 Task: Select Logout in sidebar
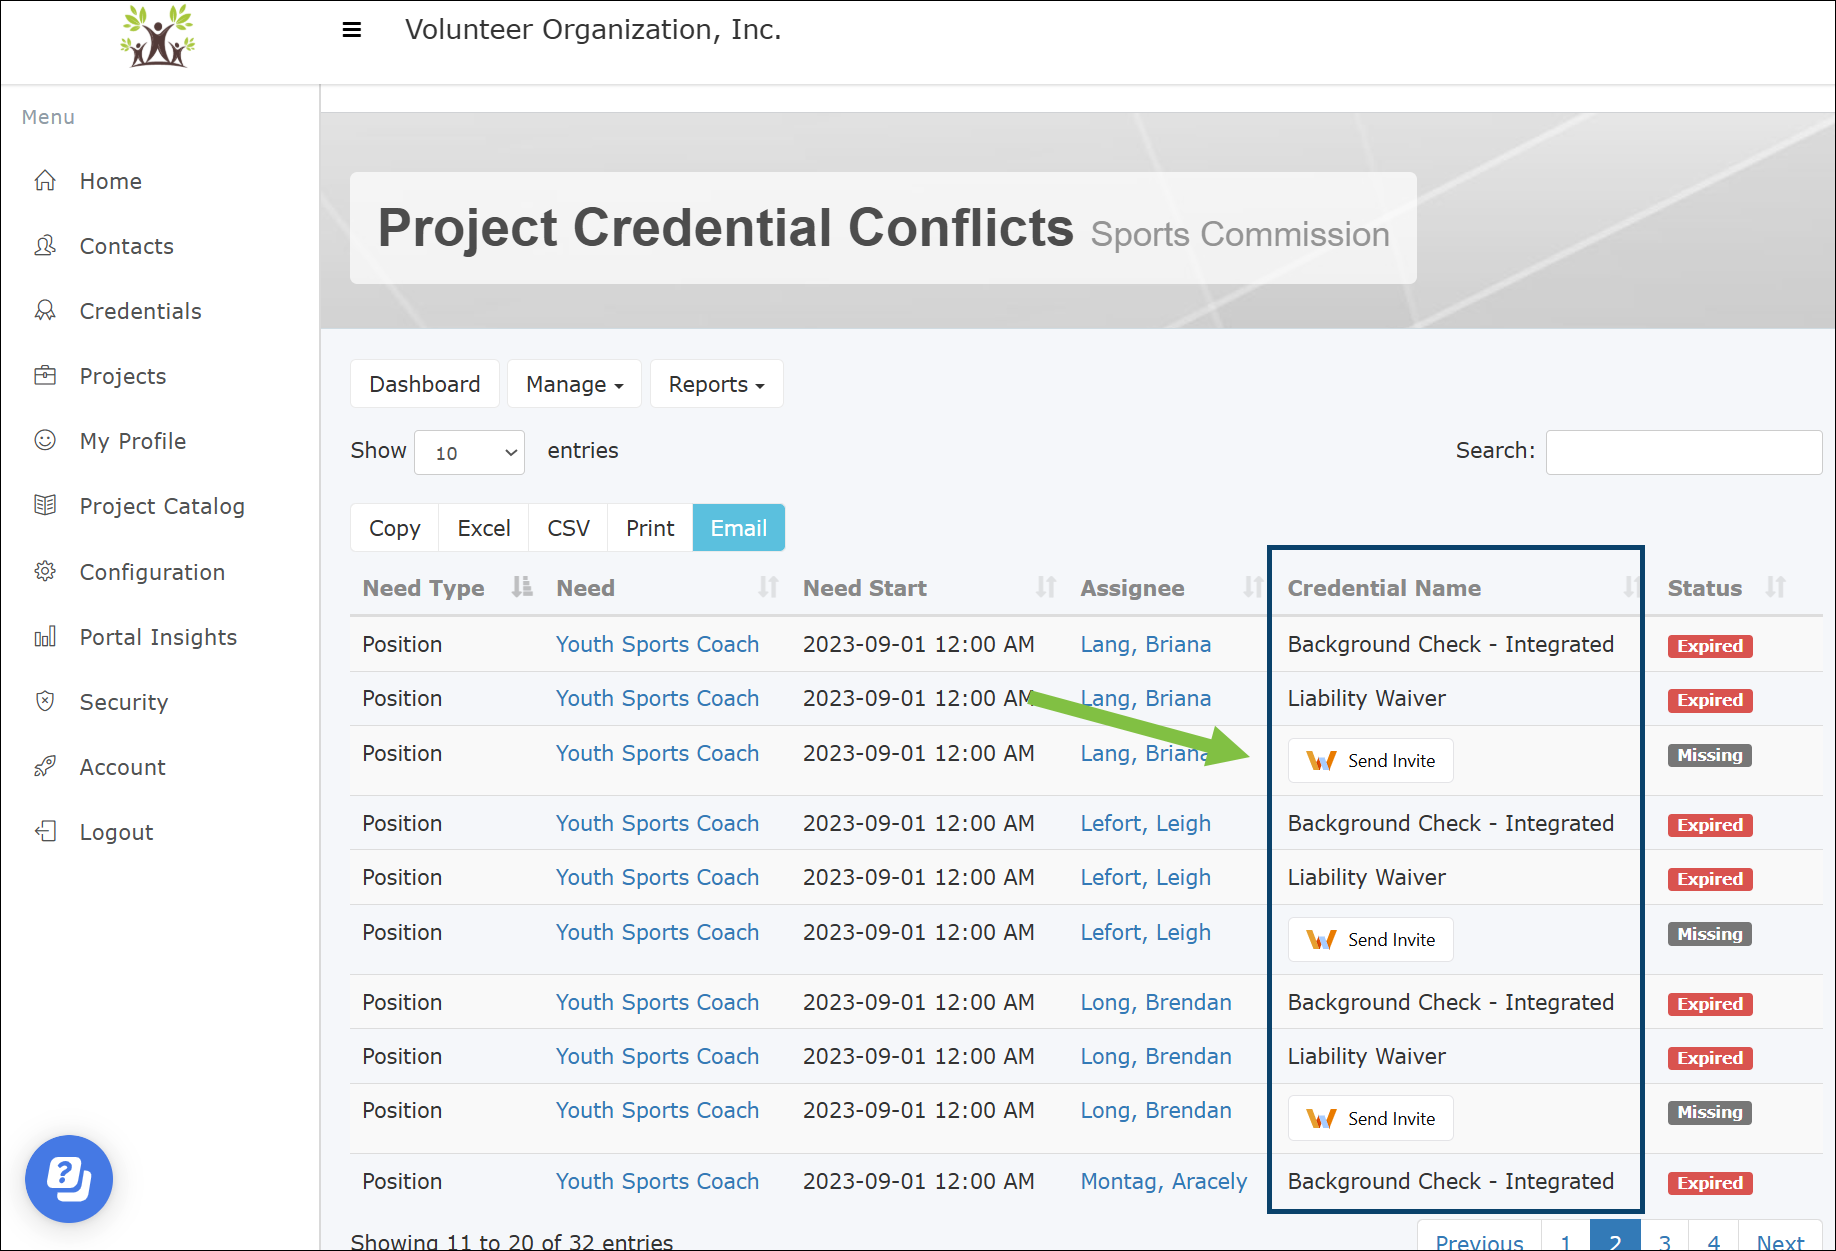(x=117, y=832)
